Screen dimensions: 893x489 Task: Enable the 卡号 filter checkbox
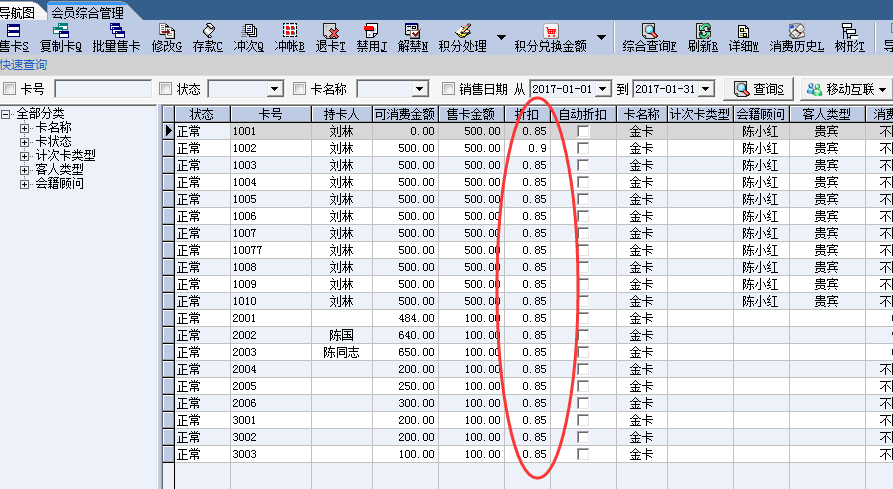10,89
